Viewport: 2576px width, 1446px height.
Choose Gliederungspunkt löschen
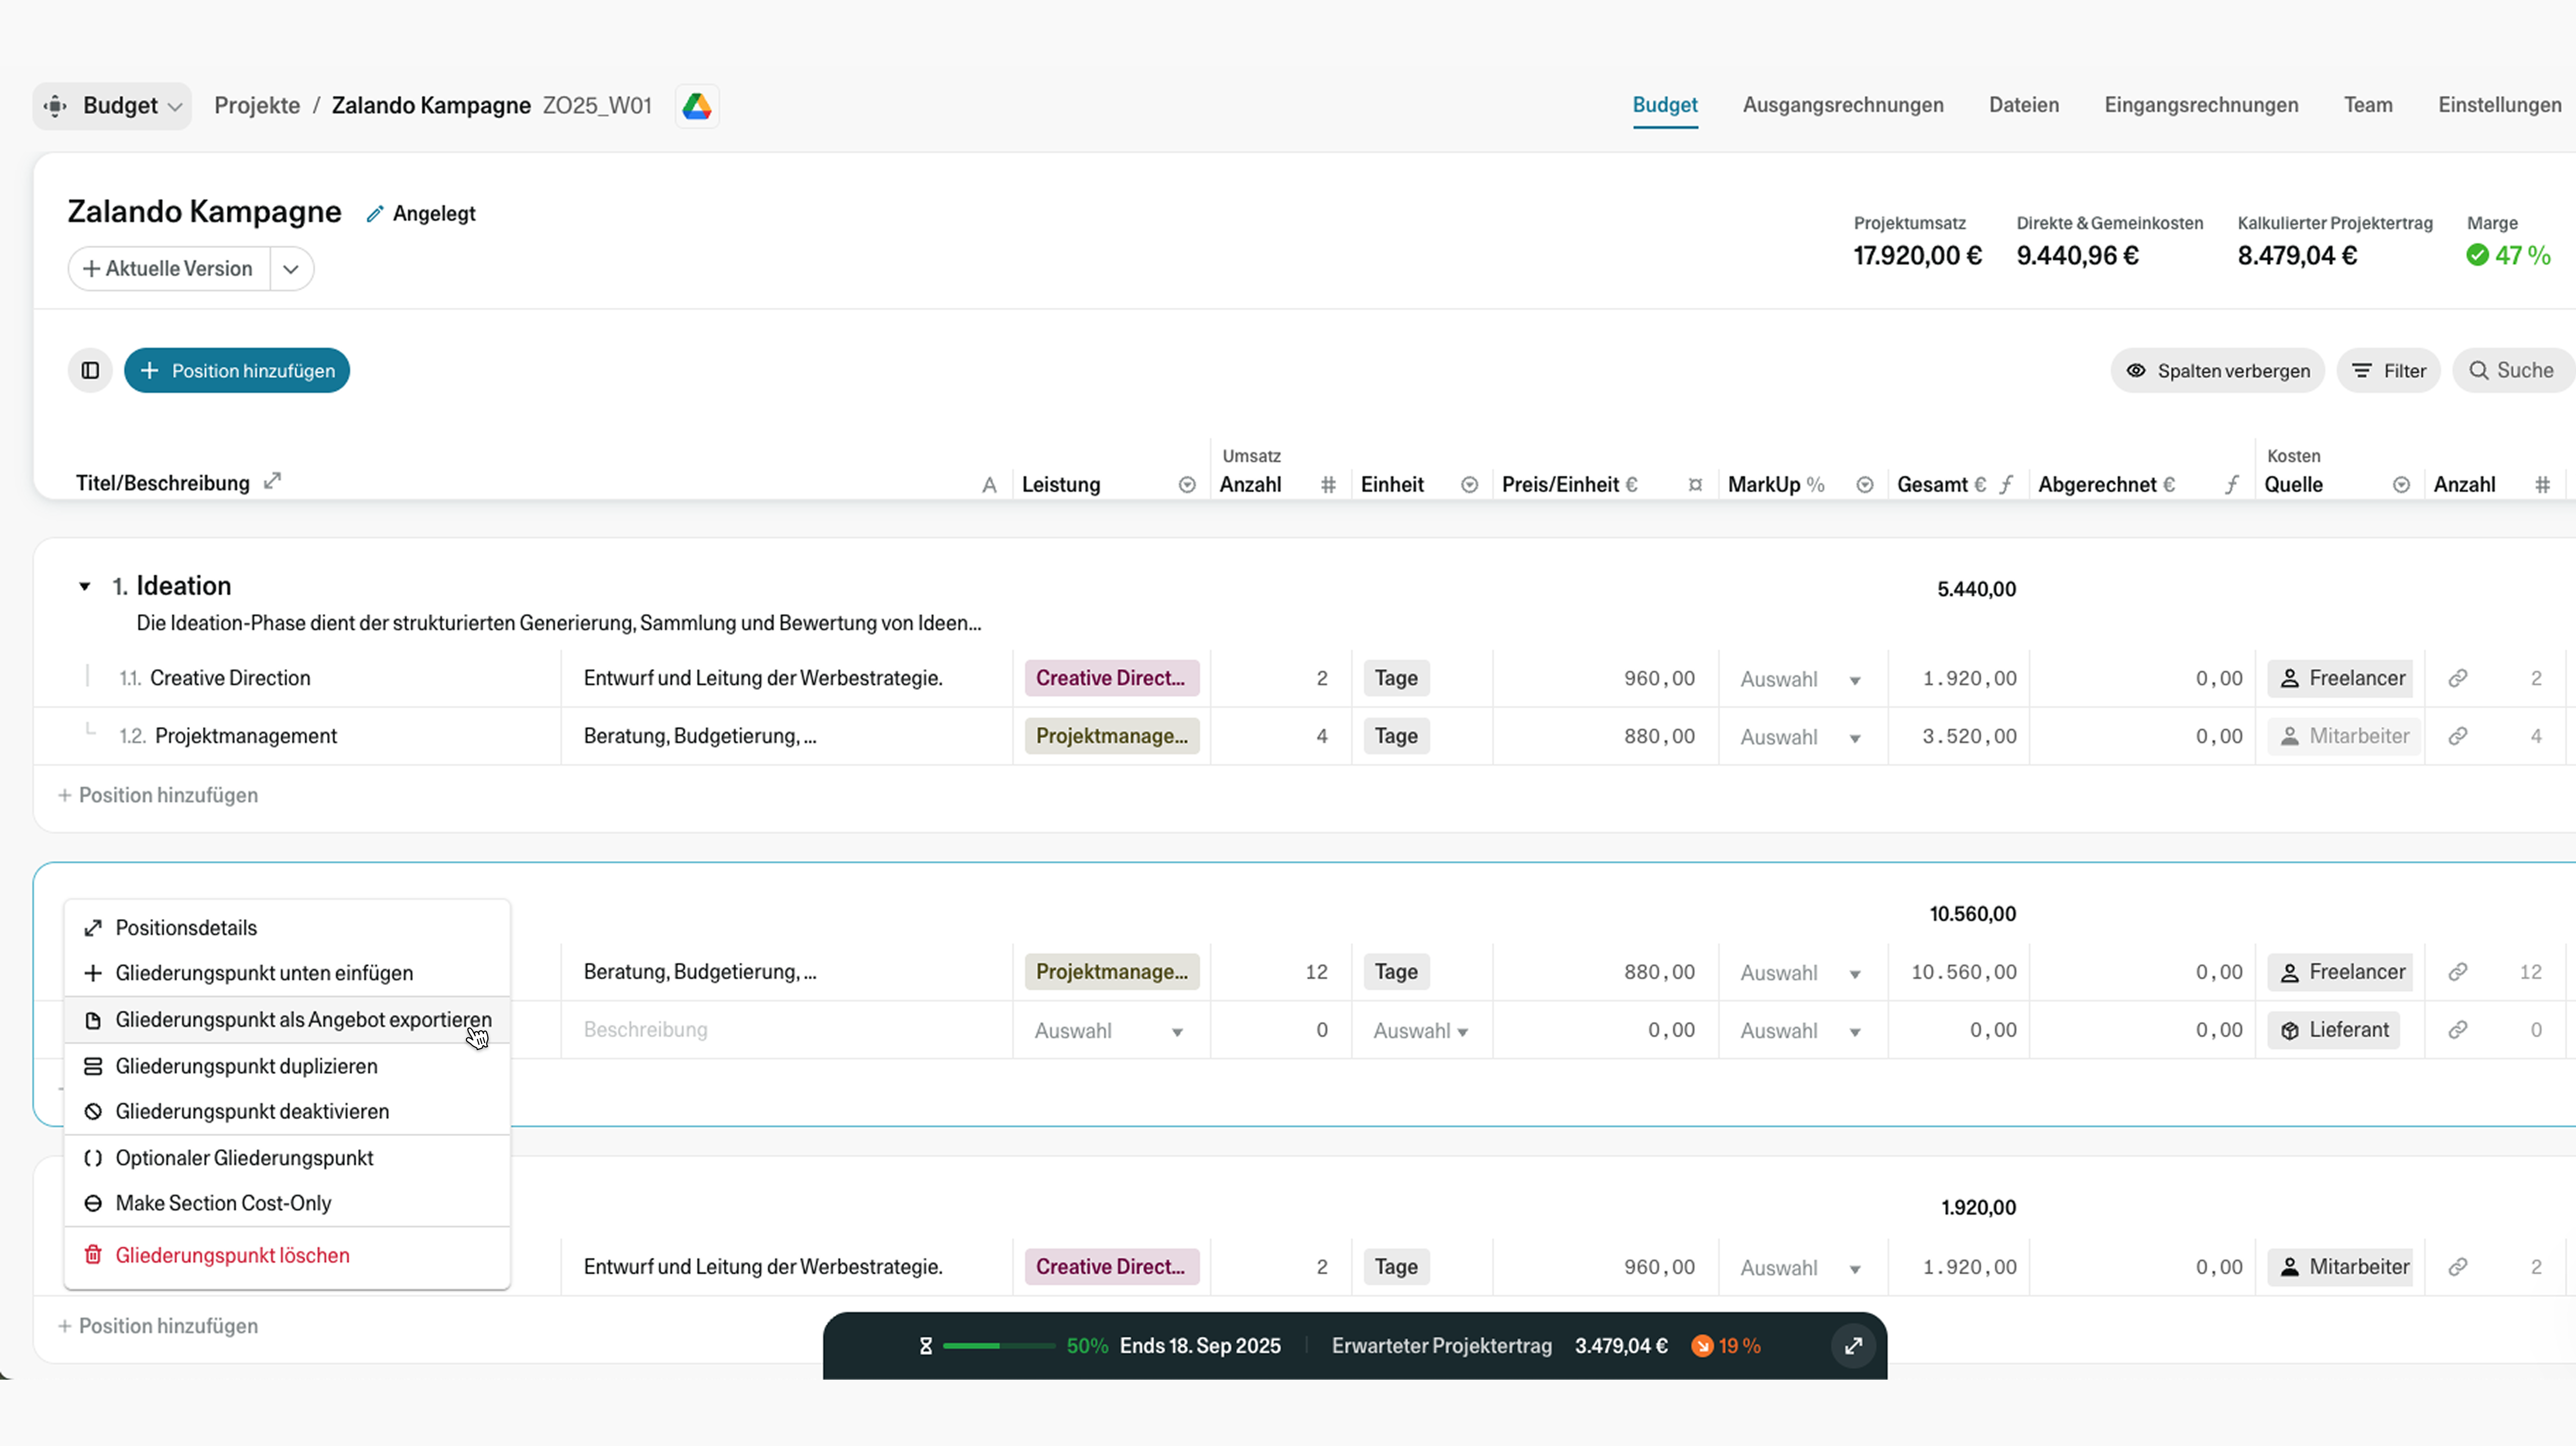[287, 1256]
